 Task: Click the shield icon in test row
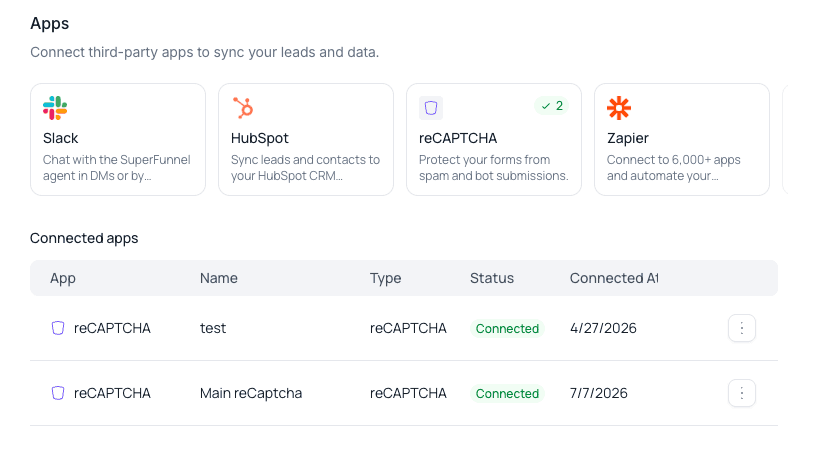click(58, 328)
